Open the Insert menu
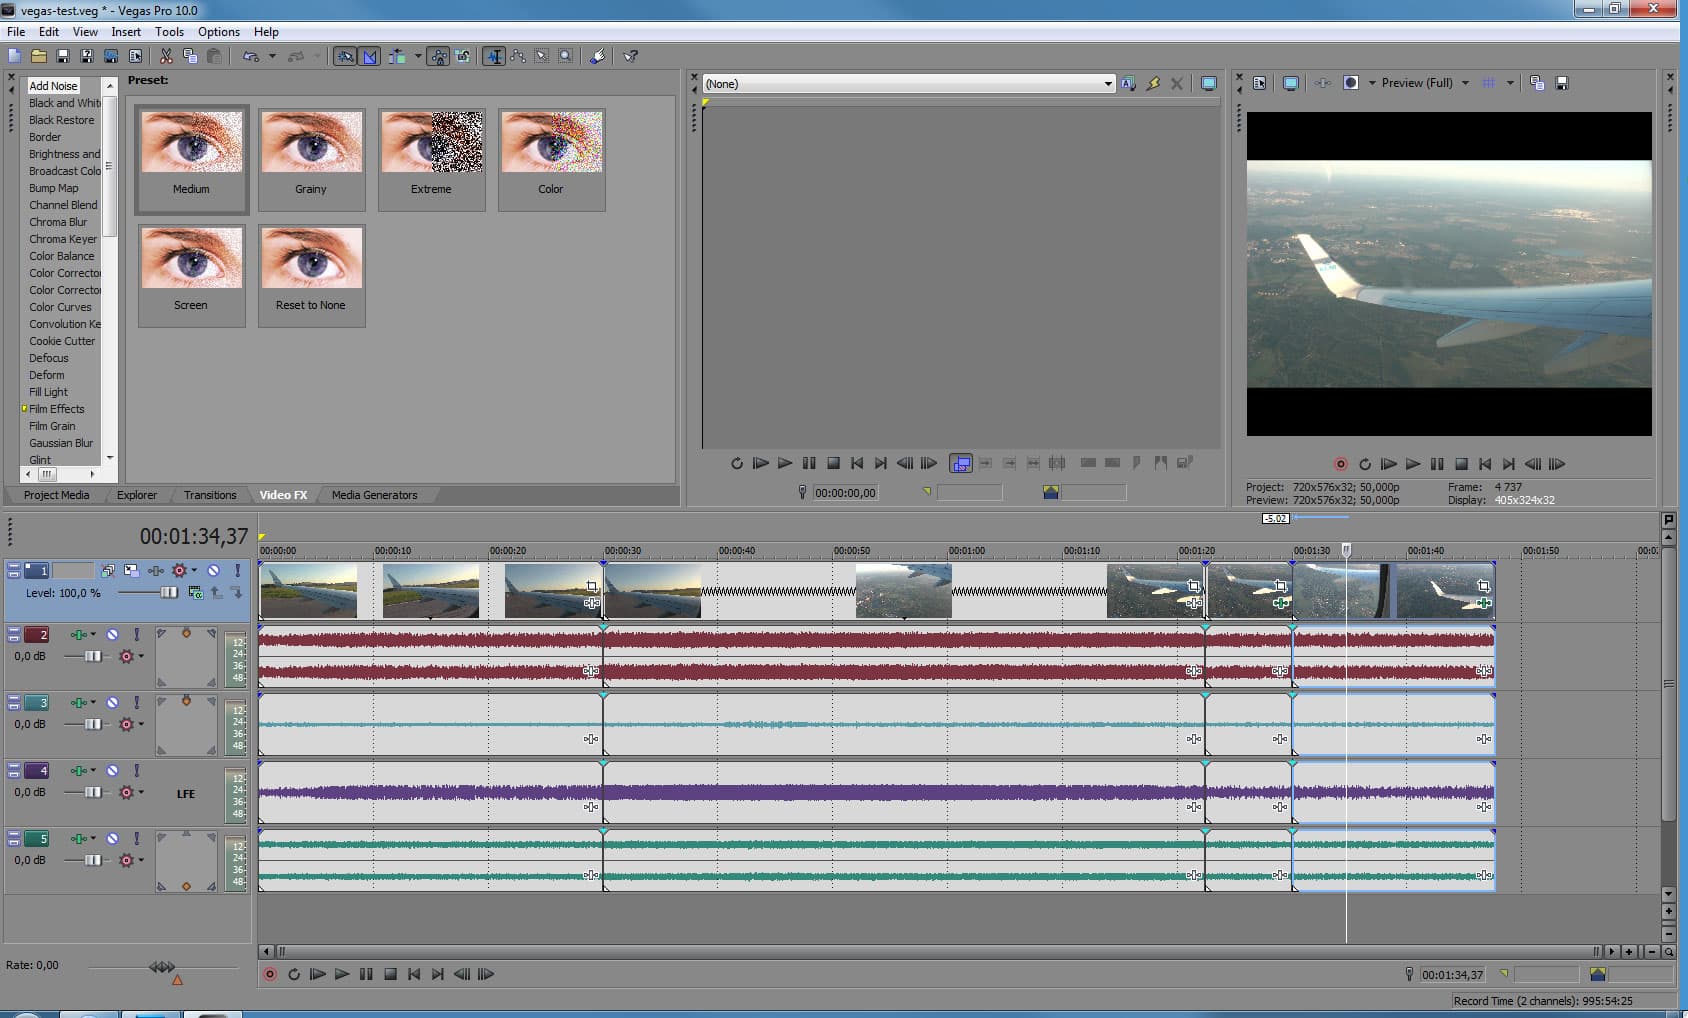The height and width of the screenshot is (1018, 1688). (126, 32)
